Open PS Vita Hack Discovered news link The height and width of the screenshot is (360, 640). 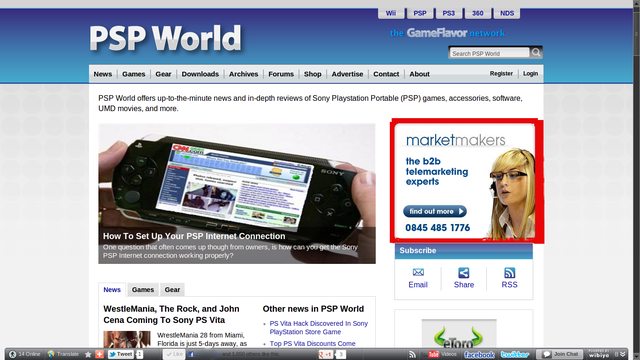318,327
